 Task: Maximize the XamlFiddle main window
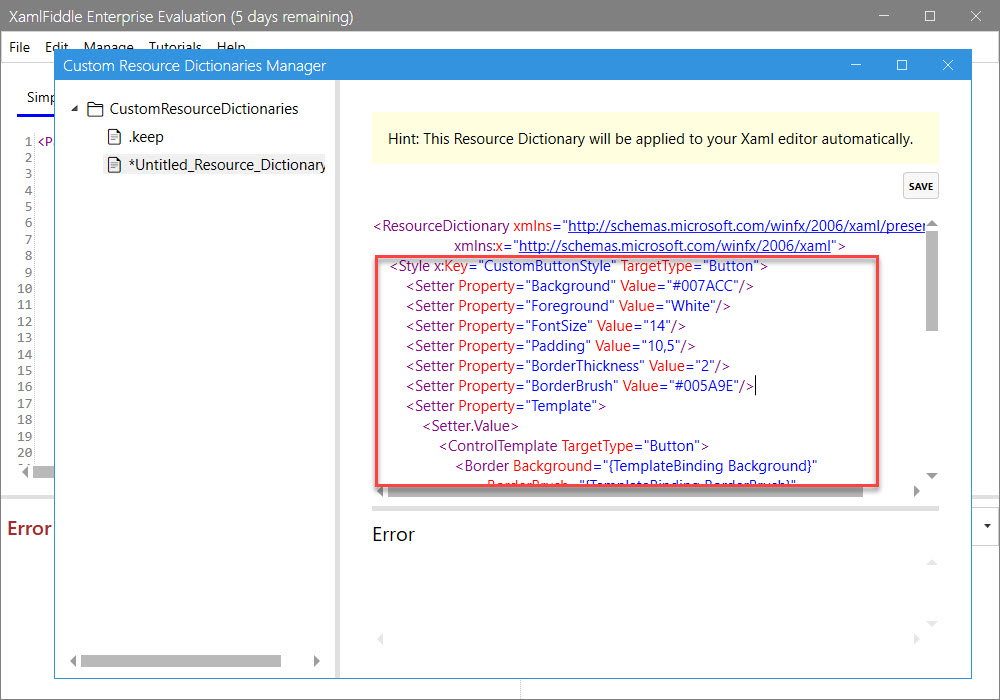(x=930, y=16)
